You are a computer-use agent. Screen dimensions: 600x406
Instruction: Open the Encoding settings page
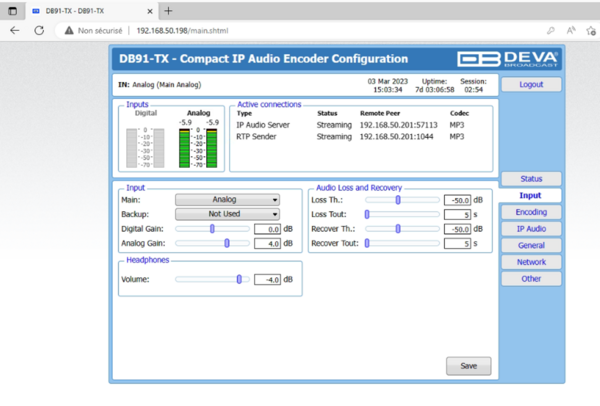pos(531,212)
